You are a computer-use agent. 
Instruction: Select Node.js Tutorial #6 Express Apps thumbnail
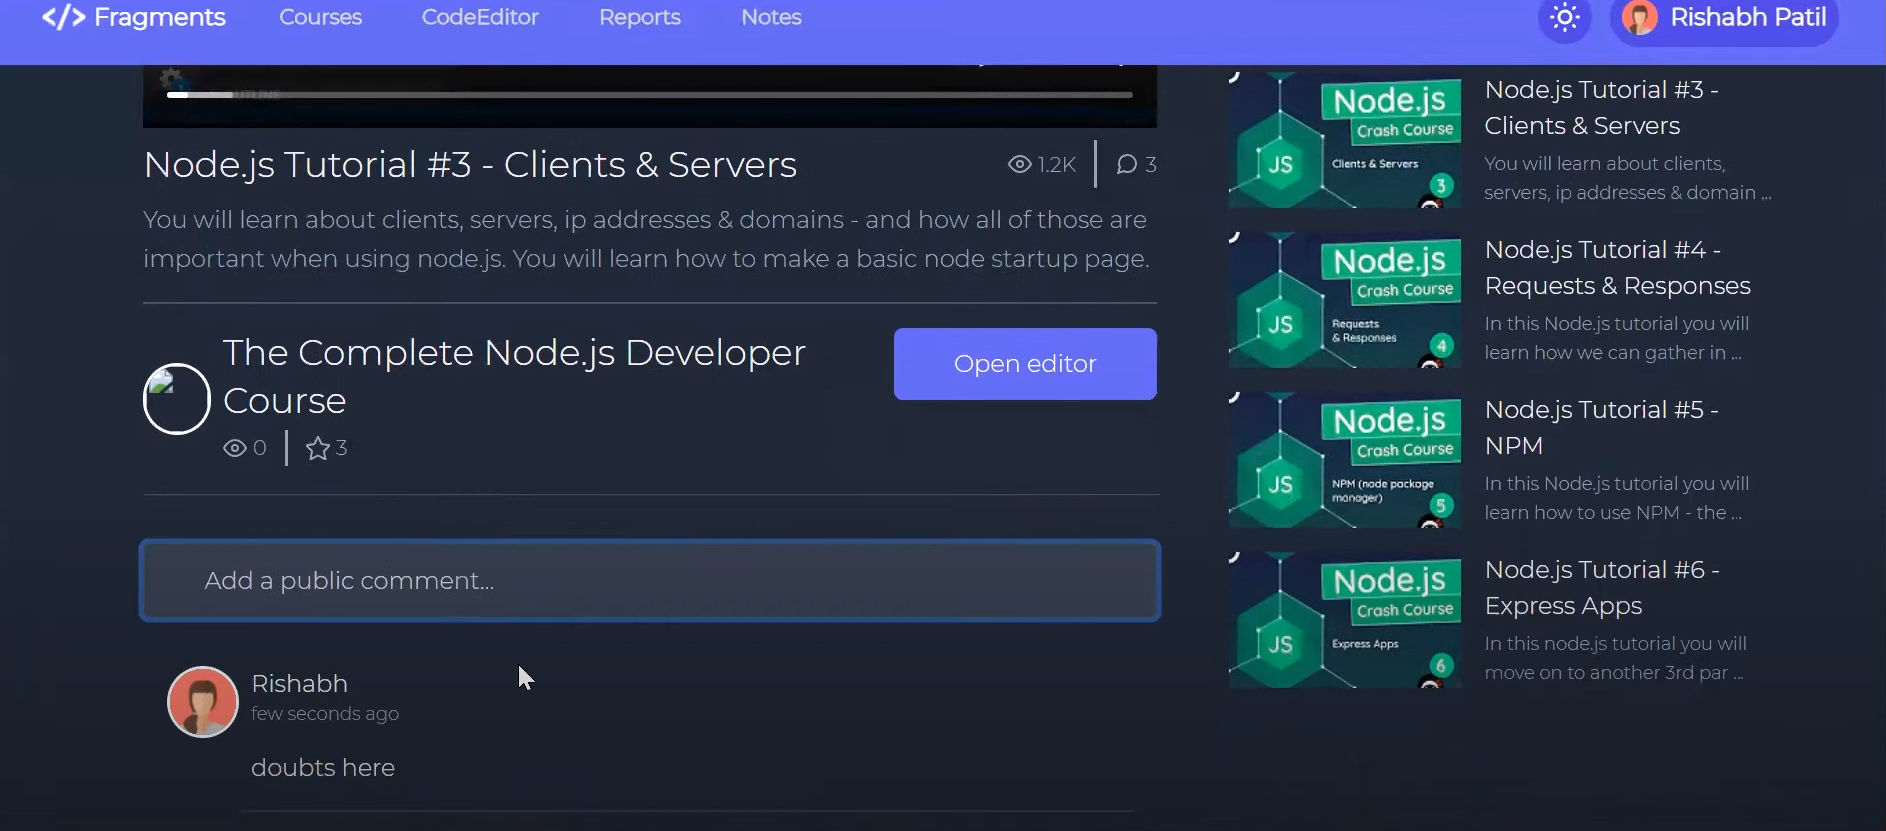coord(1345,620)
